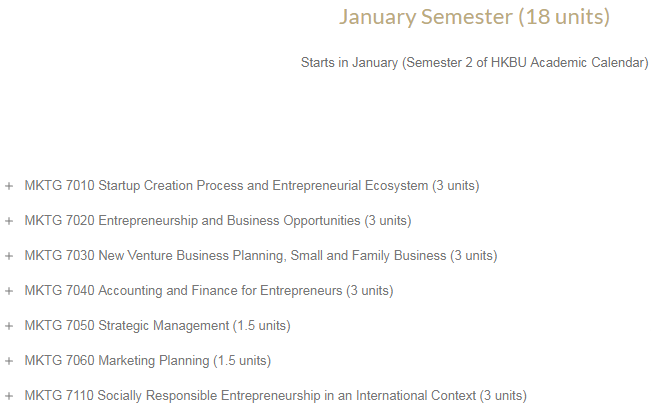Expand MKTG 7010 with its plus icon
Screen dimensions: 651x406
pyautogui.click(x=9, y=186)
